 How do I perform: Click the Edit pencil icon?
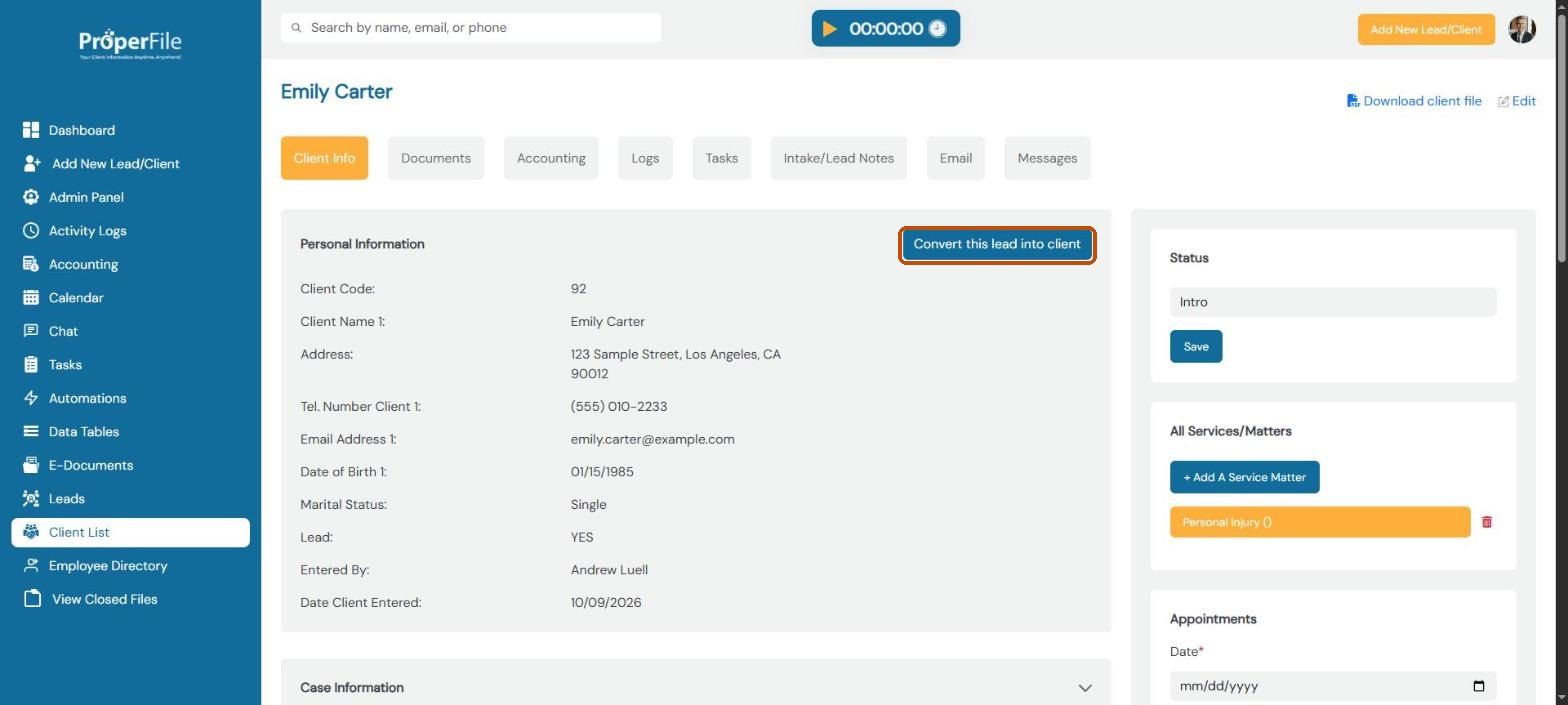(1503, 101)
